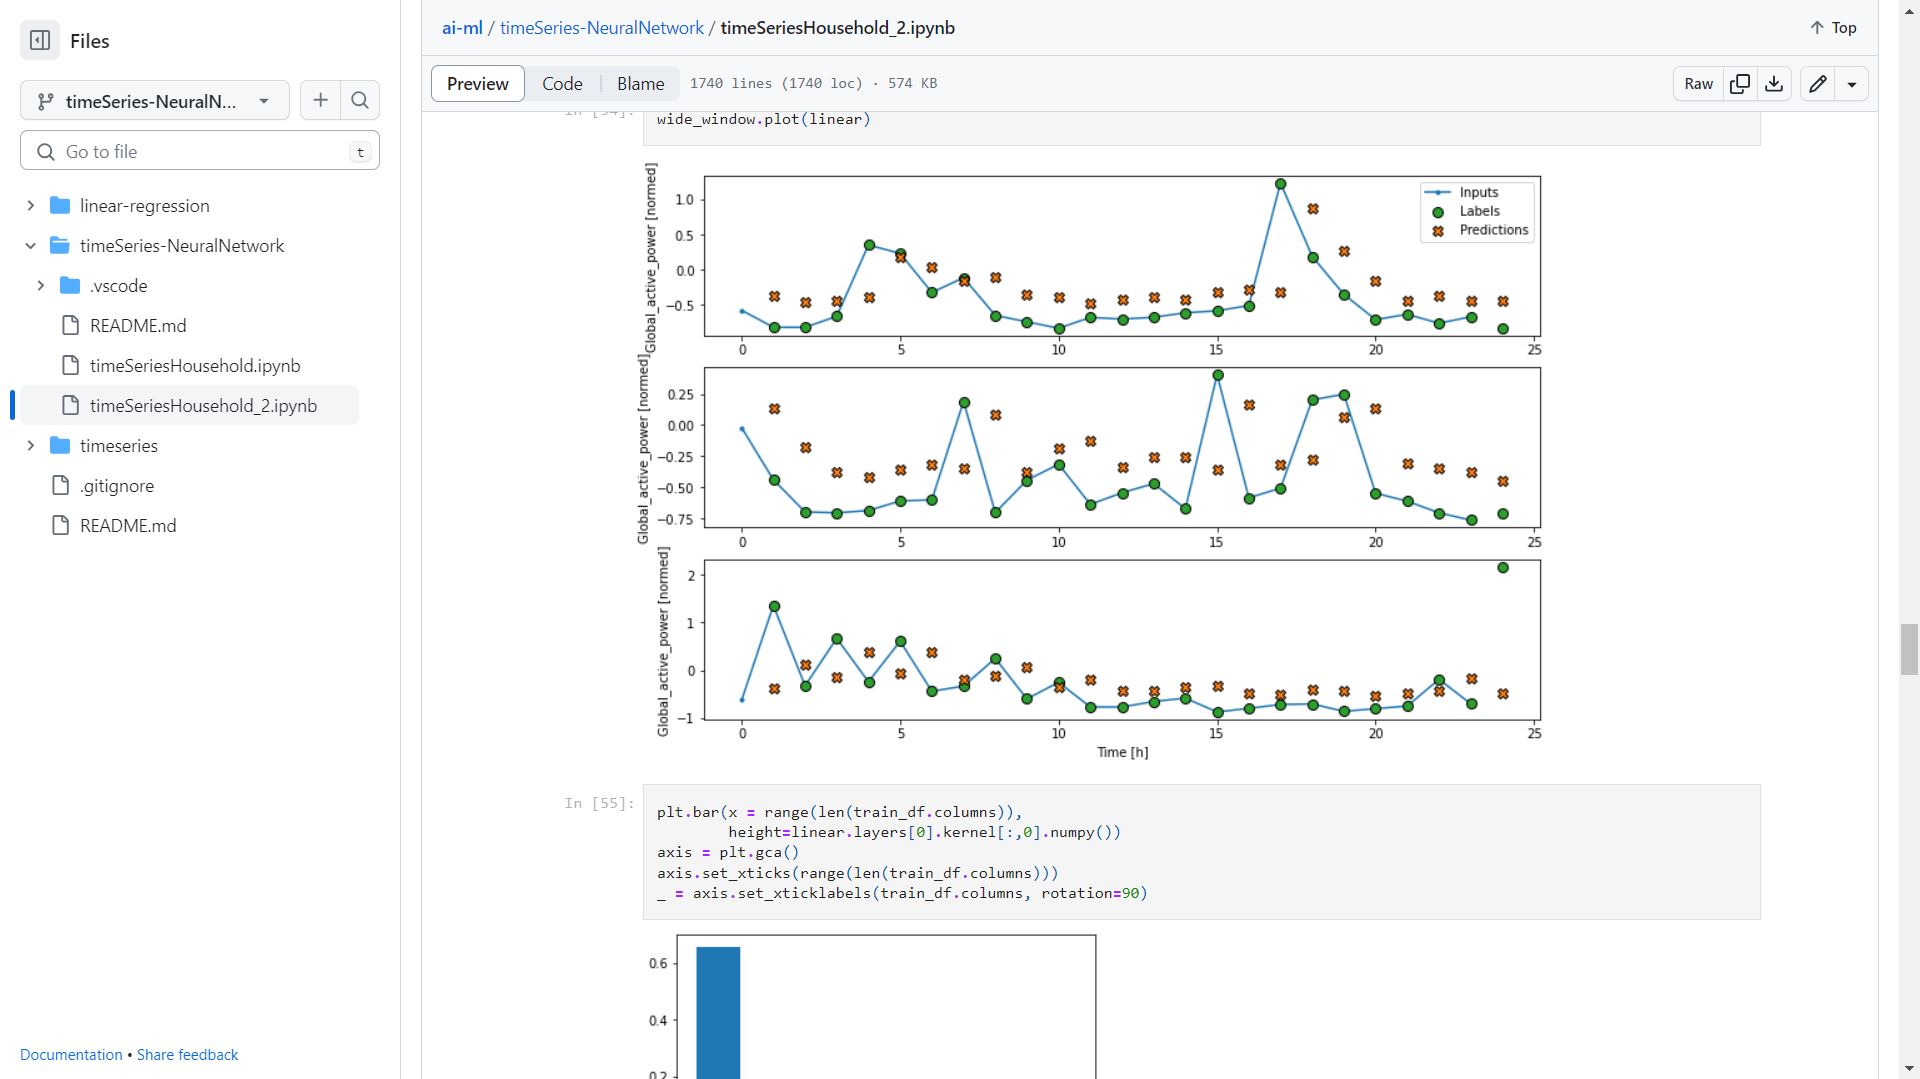Open linear-regression folder entry
Image resolution: width=1920 pixels, height=1079 pixels.
145,206
